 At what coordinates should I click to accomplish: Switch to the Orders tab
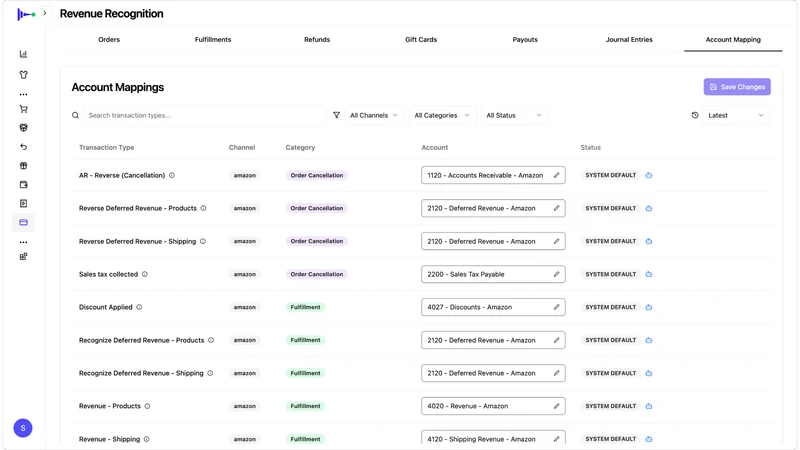click(x=109, y=39)
